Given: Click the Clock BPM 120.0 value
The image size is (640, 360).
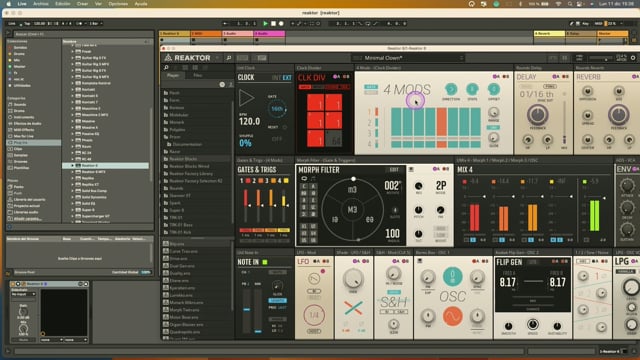Looking at the screenshot, I should click(x=249, y=121).
